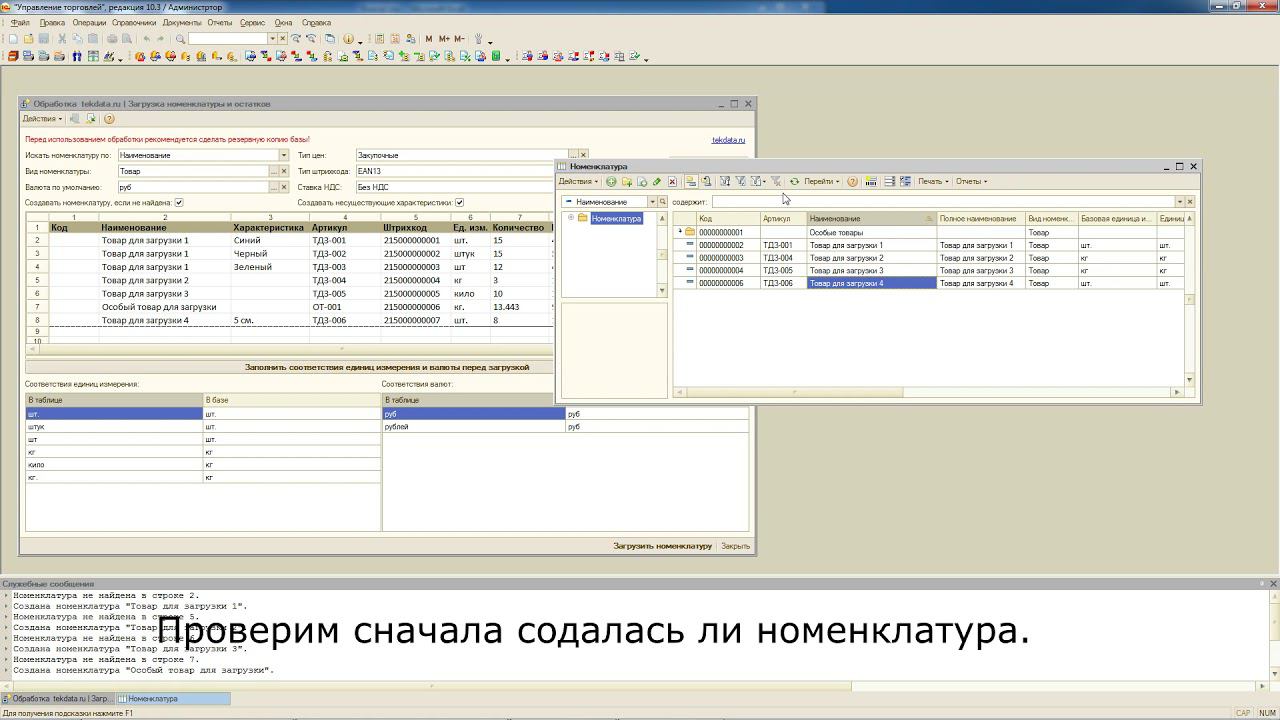The image size is (1280, 720).
Task: Open the Отчеты dropdown in Номенклатура toolbar
Action: (971, 182)
